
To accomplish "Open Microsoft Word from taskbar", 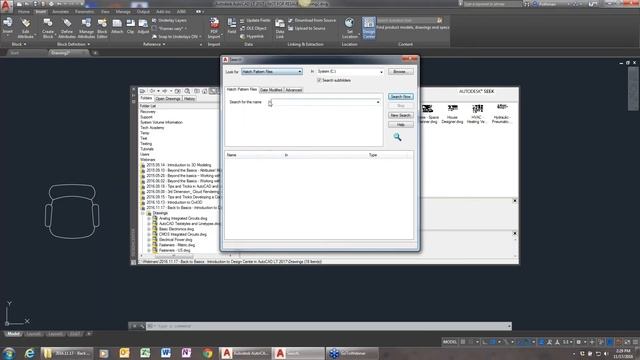I will [x=165, y=353].
